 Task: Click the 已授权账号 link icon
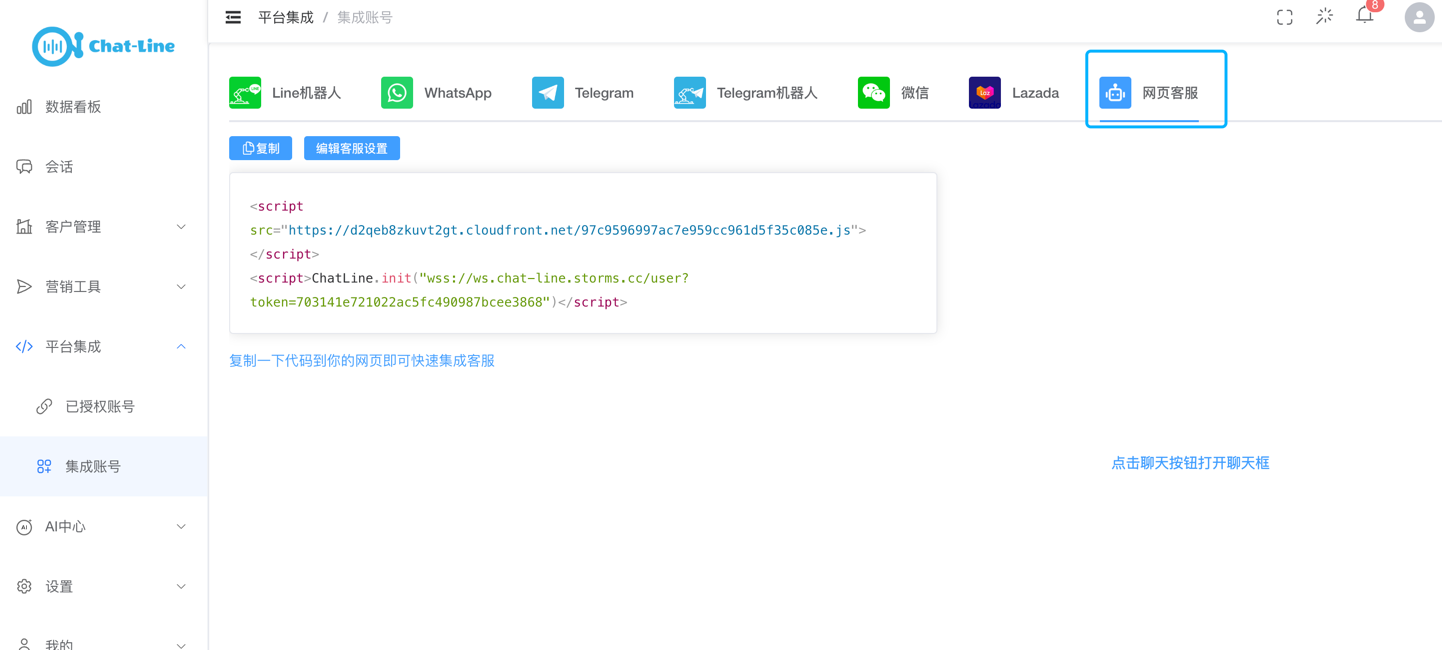click(44, 407)
